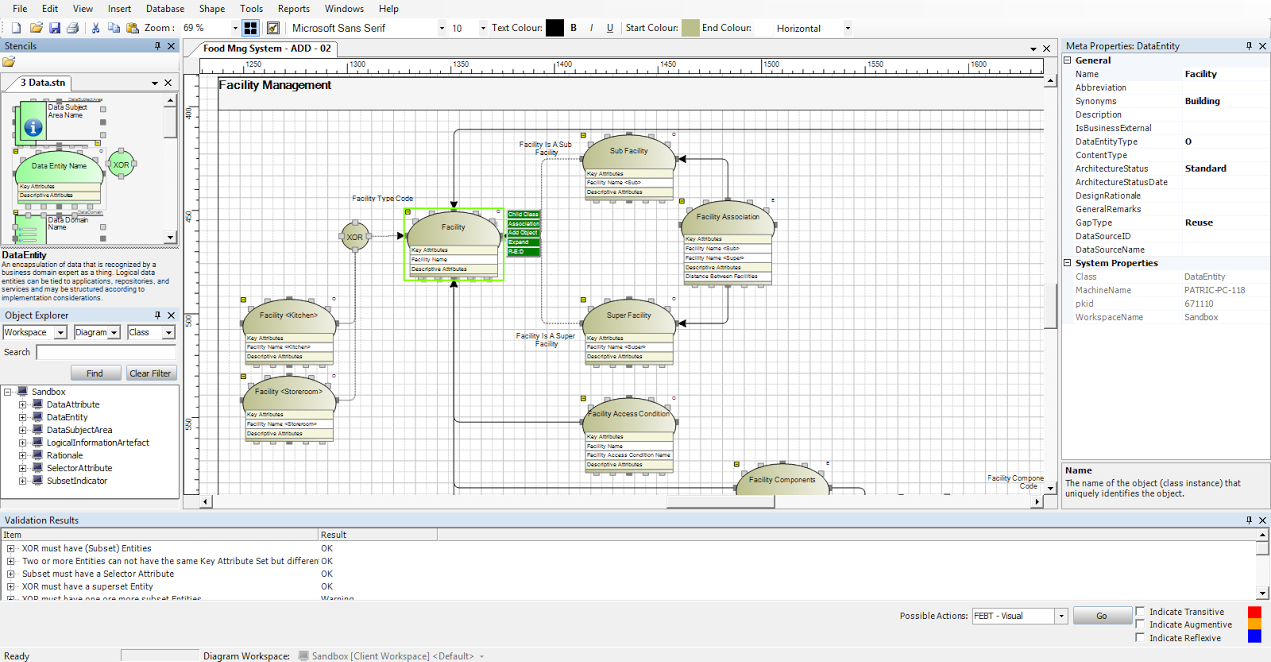Select the Facility Association entity shape
The width and height of the screenshot is (1271, 662).
[728, 243]
